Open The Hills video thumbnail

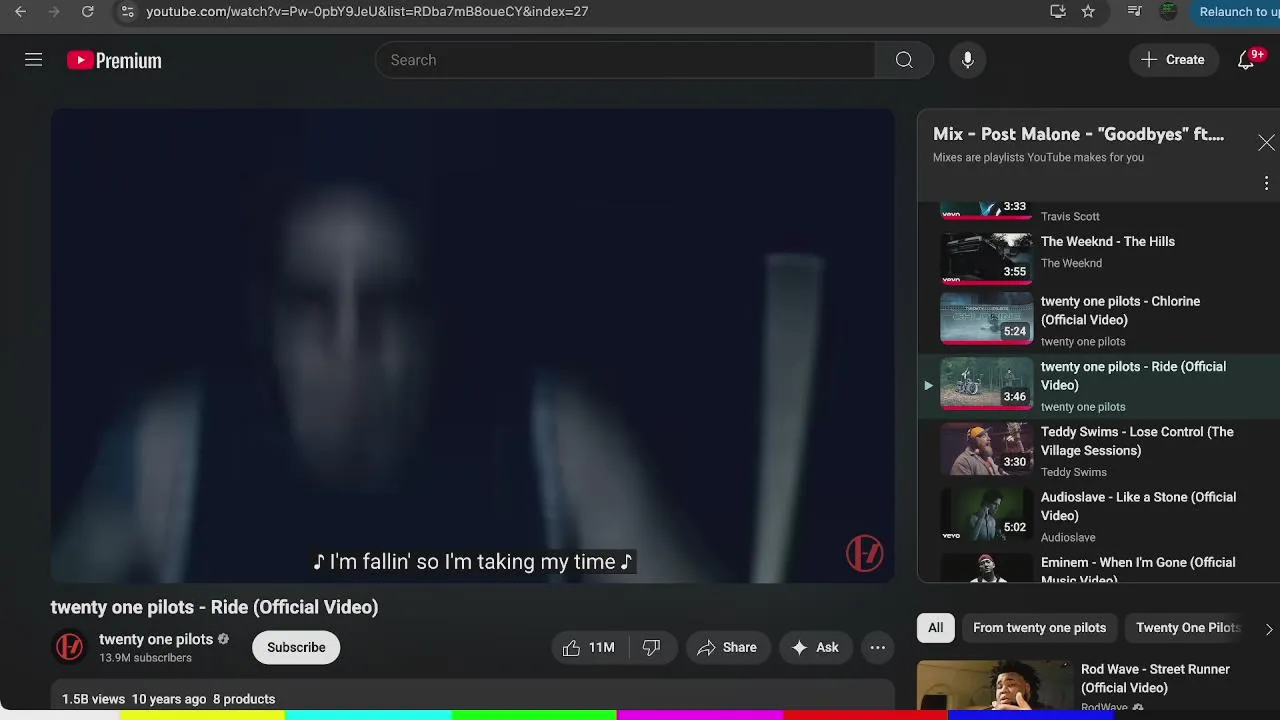[x=986, y=258]
